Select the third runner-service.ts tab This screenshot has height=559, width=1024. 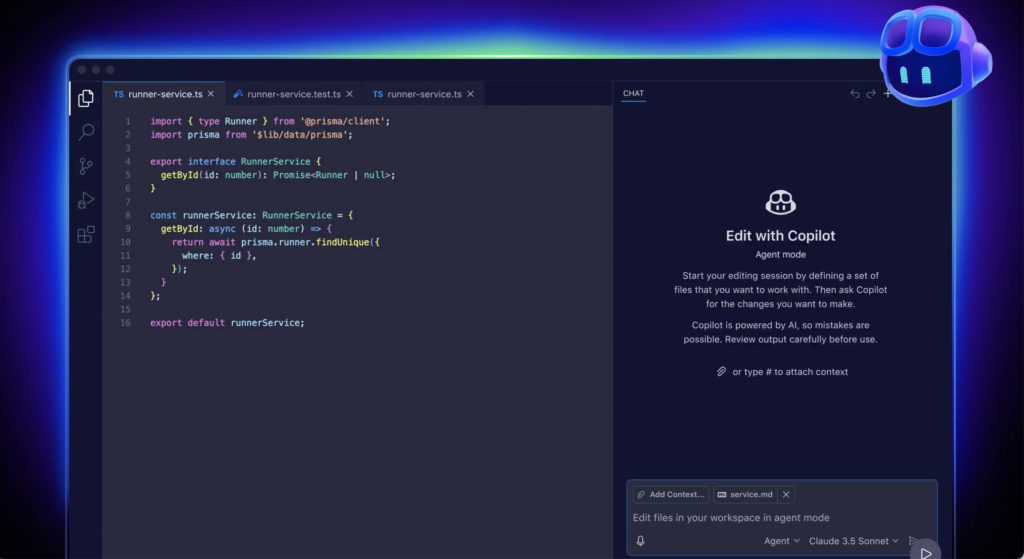(x=417, y=94)
